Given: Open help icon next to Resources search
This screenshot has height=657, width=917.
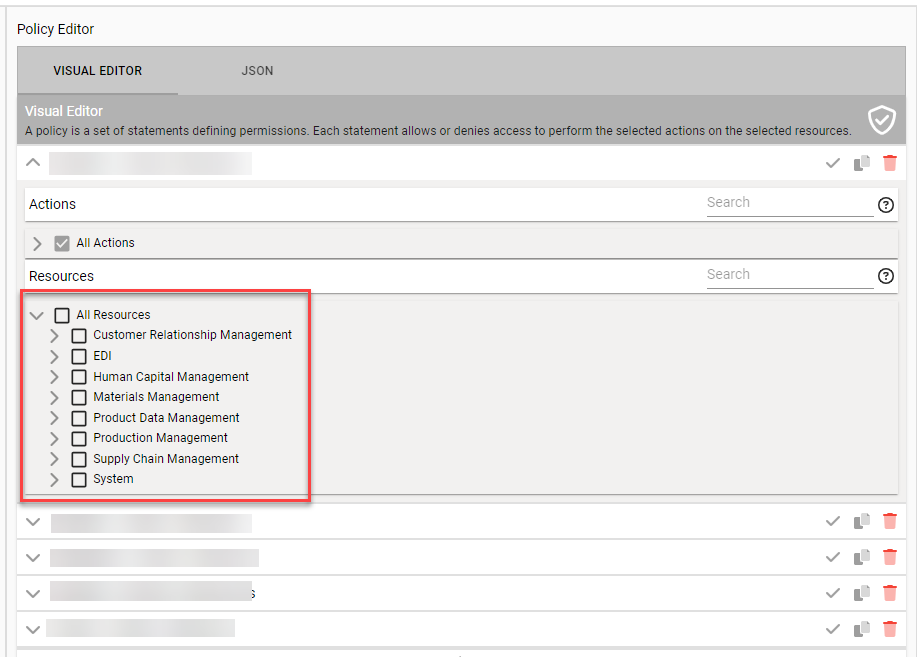Looking at the screenshot, I should (885, 277).
